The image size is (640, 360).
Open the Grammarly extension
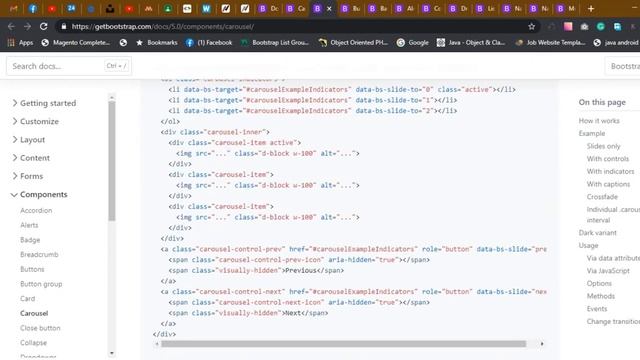point(601,27)
